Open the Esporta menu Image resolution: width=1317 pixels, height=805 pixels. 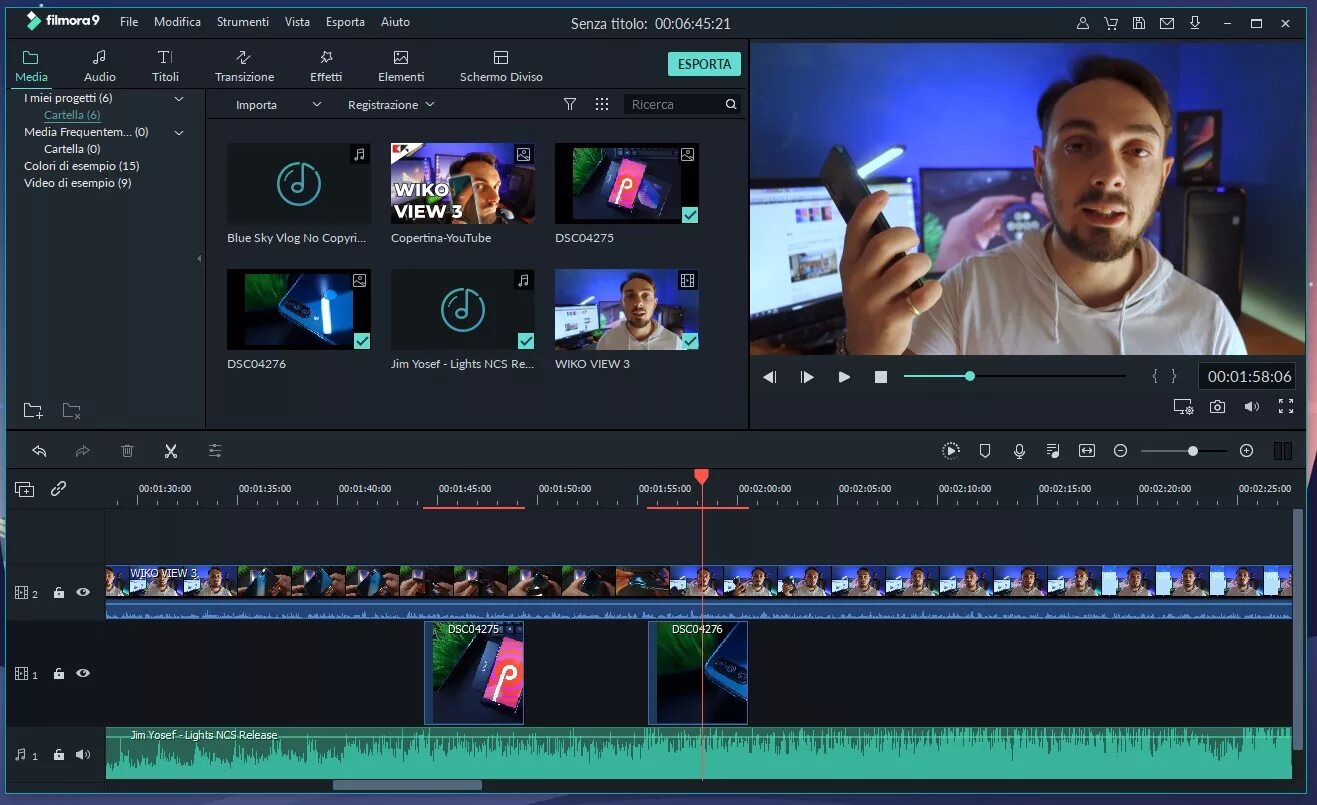click(345, 21)
